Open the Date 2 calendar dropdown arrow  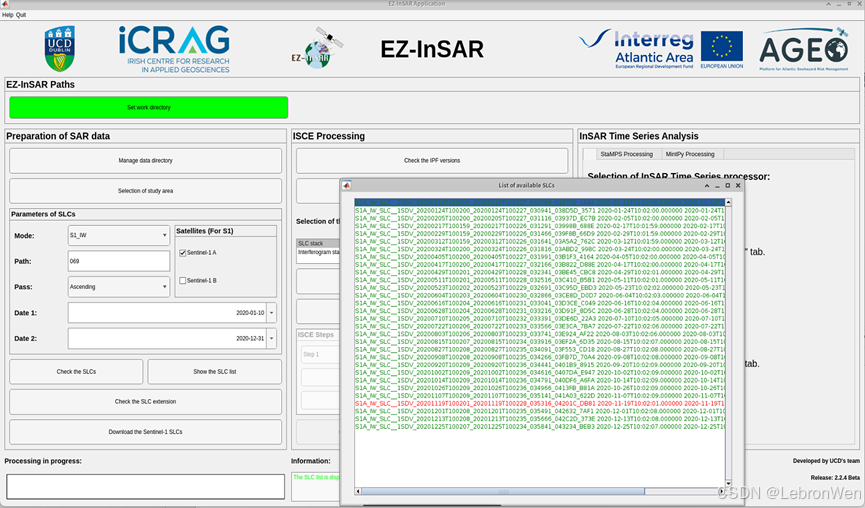click(x=271, y=339)
